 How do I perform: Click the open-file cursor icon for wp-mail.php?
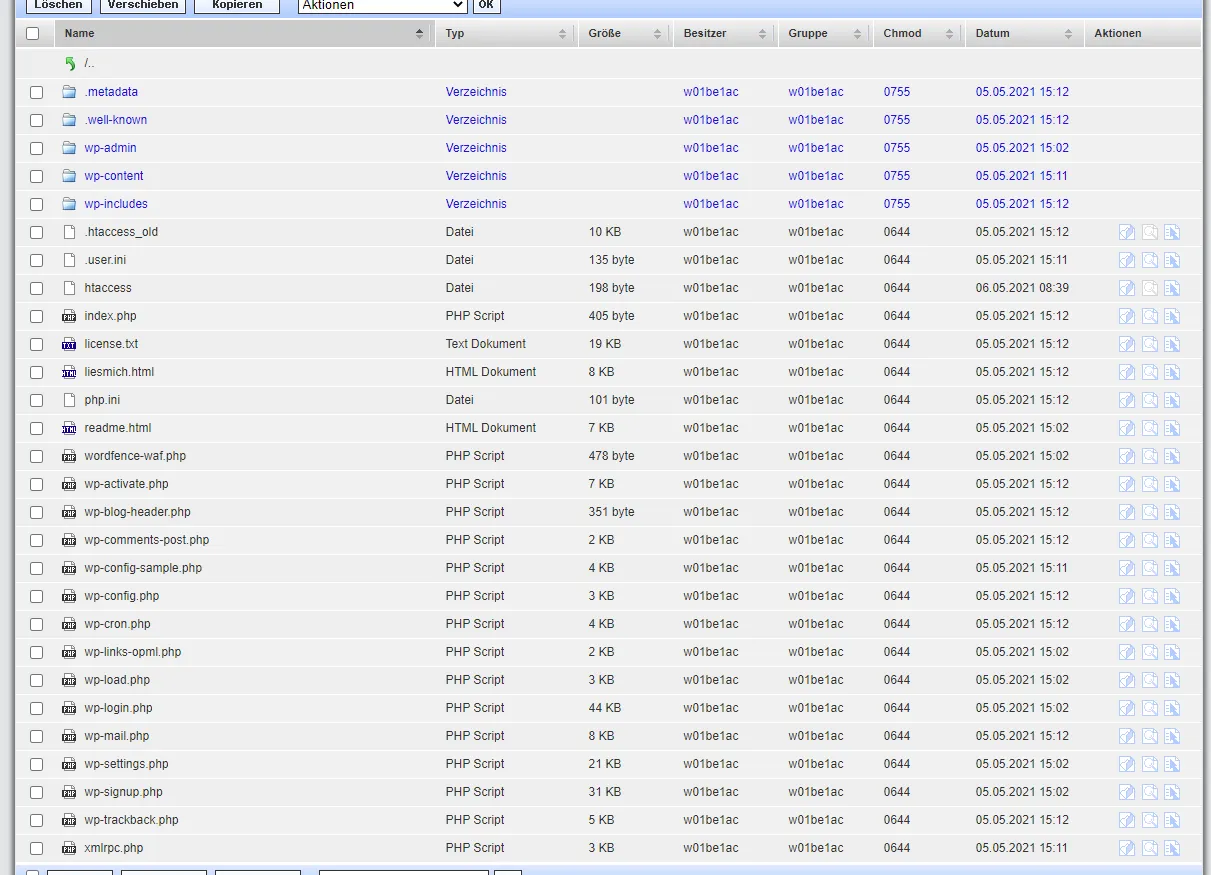(x=1172, y=736)
